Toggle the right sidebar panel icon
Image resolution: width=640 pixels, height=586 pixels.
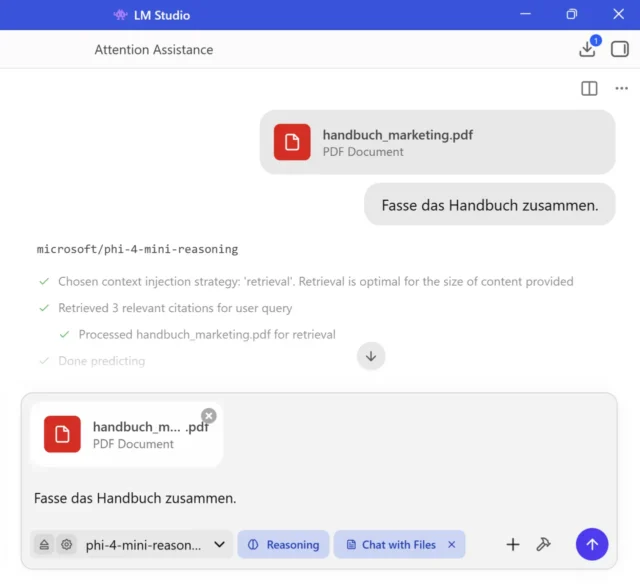click(619, 49)
